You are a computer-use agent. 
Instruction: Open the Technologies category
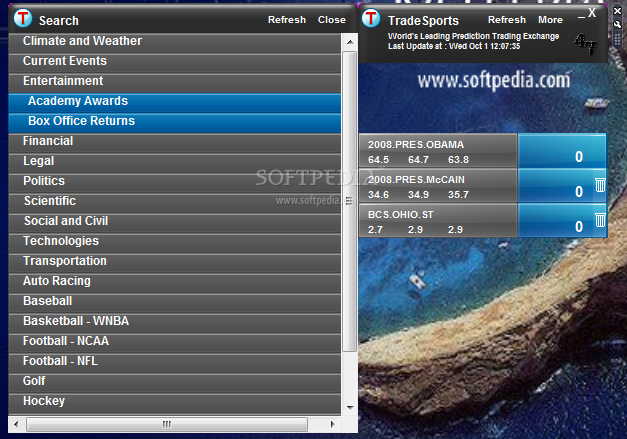(175, 243)
